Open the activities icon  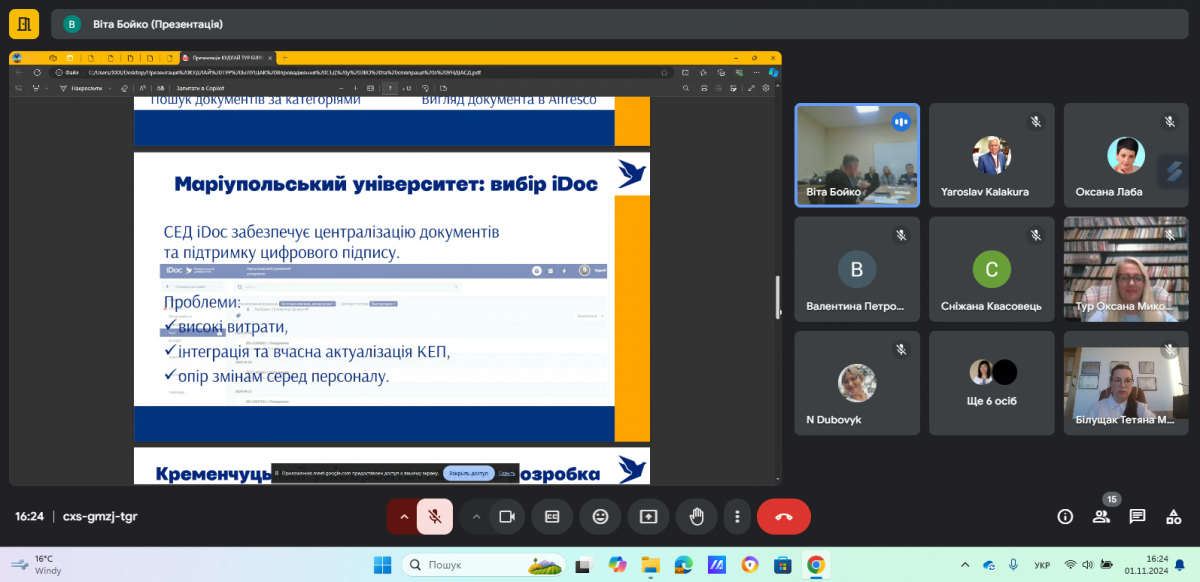point(1173,516)
